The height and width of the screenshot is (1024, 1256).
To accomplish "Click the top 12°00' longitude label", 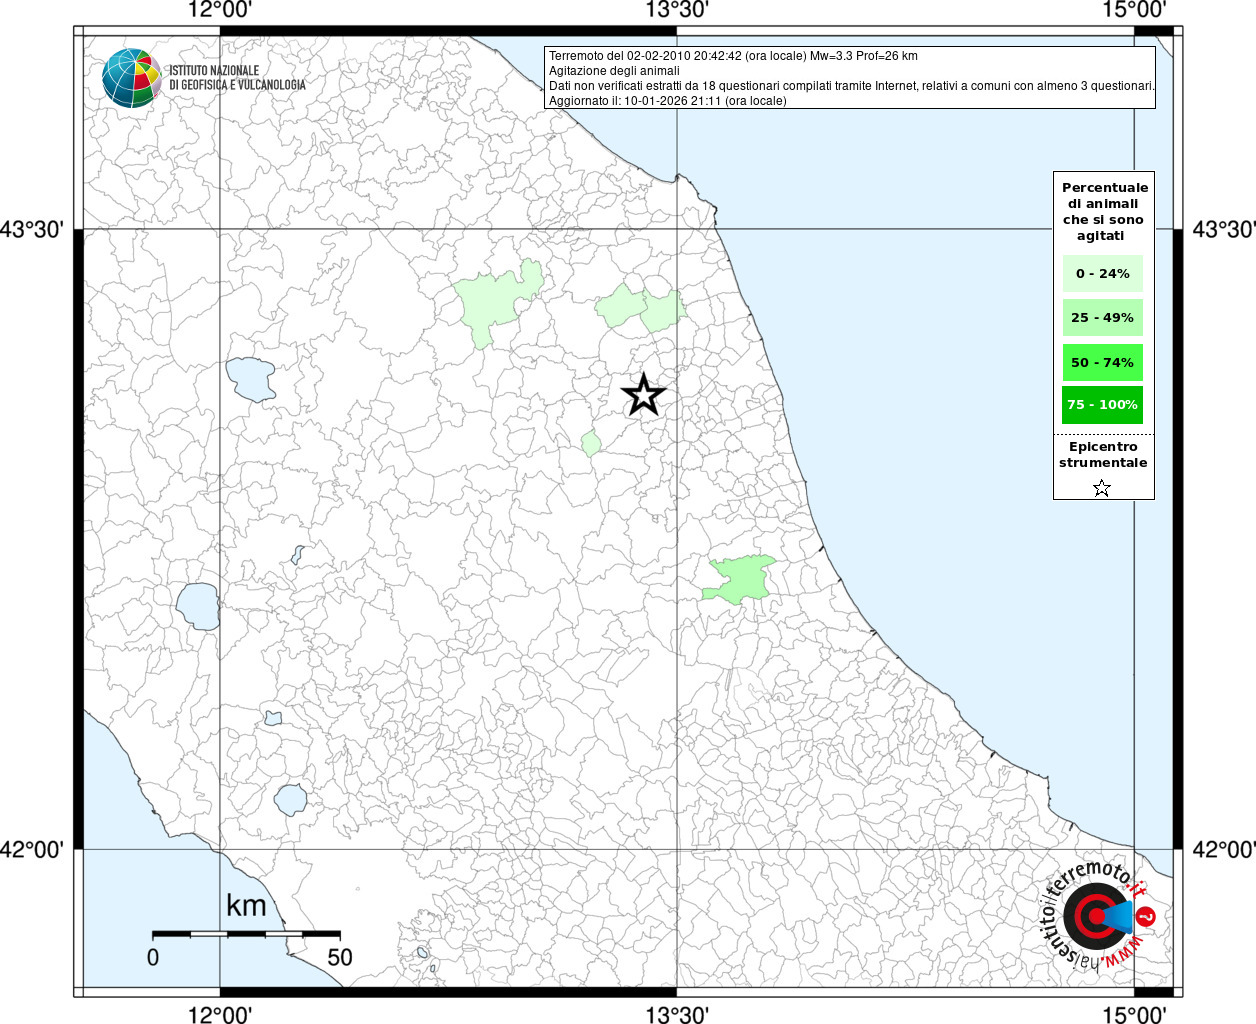I will point(220,10).
